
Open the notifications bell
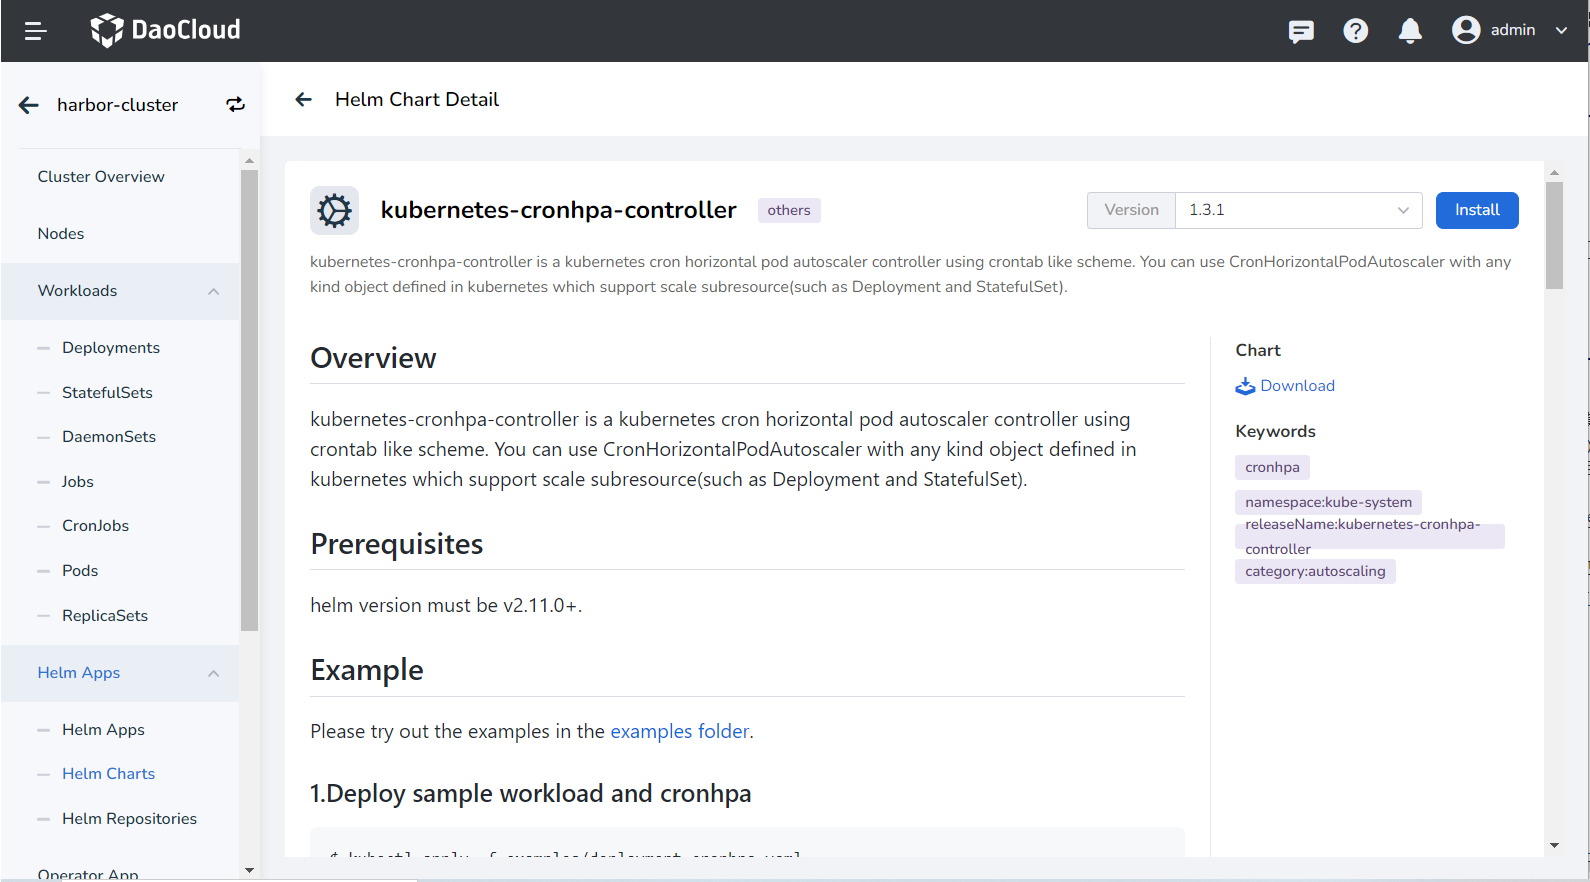tap(1410, 31)
